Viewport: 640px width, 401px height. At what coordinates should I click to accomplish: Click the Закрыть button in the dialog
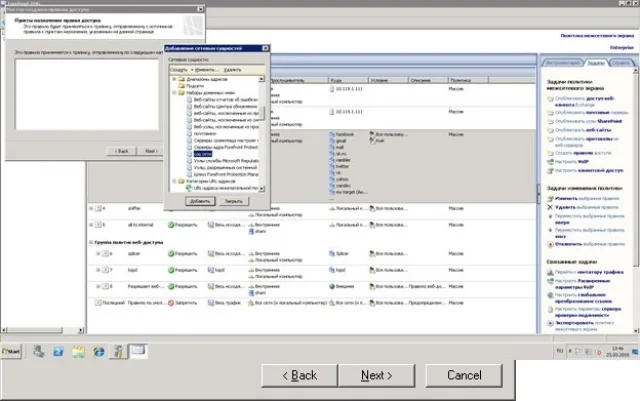pyautogui.click(x=233, y=201)
